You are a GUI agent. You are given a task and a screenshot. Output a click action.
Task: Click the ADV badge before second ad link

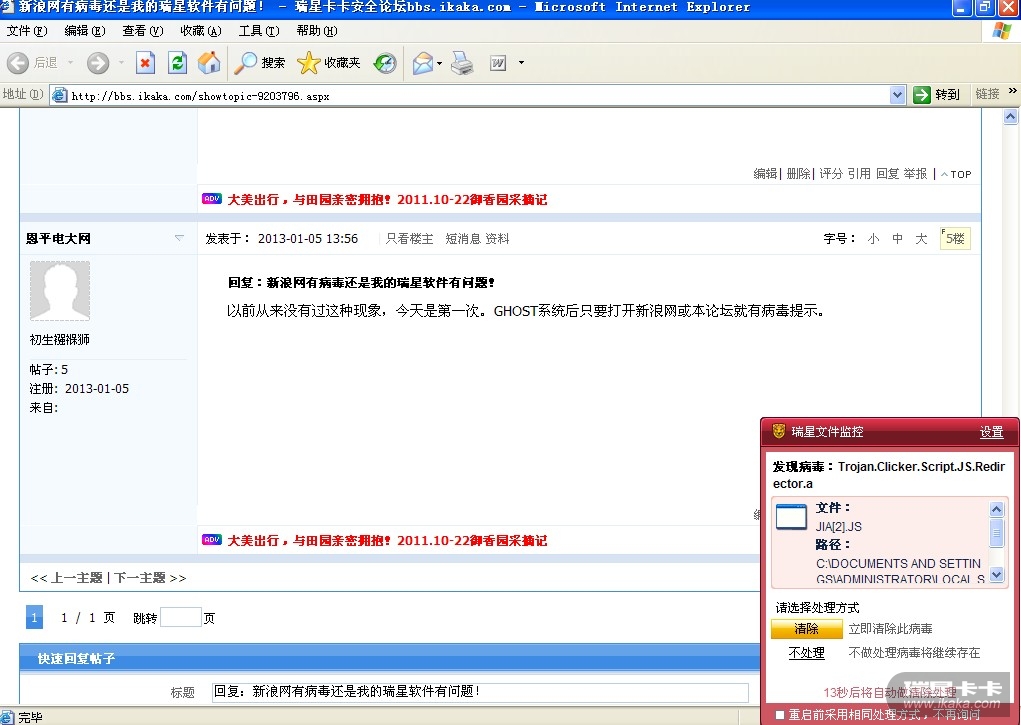tap(212, 539)
